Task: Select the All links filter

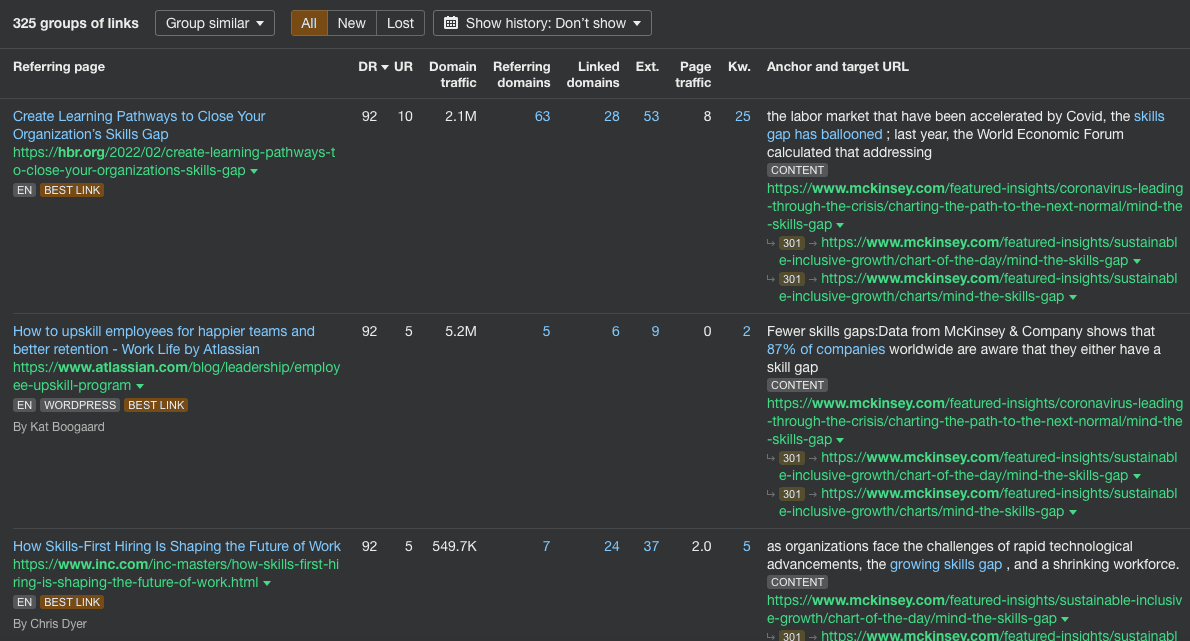Action: (x=309, y=23)
